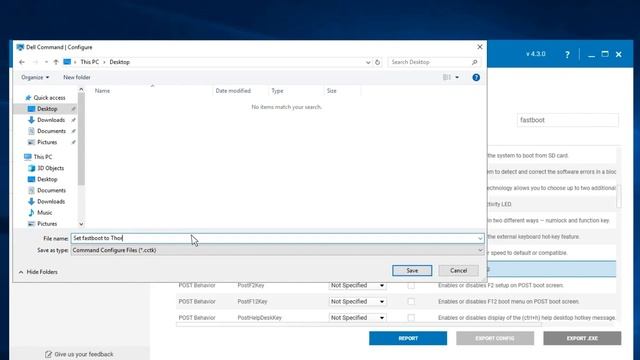This screenshot has height=360, width=640.
Task: Open PostF12Key value dropdown
Action: tap(357, 302)
